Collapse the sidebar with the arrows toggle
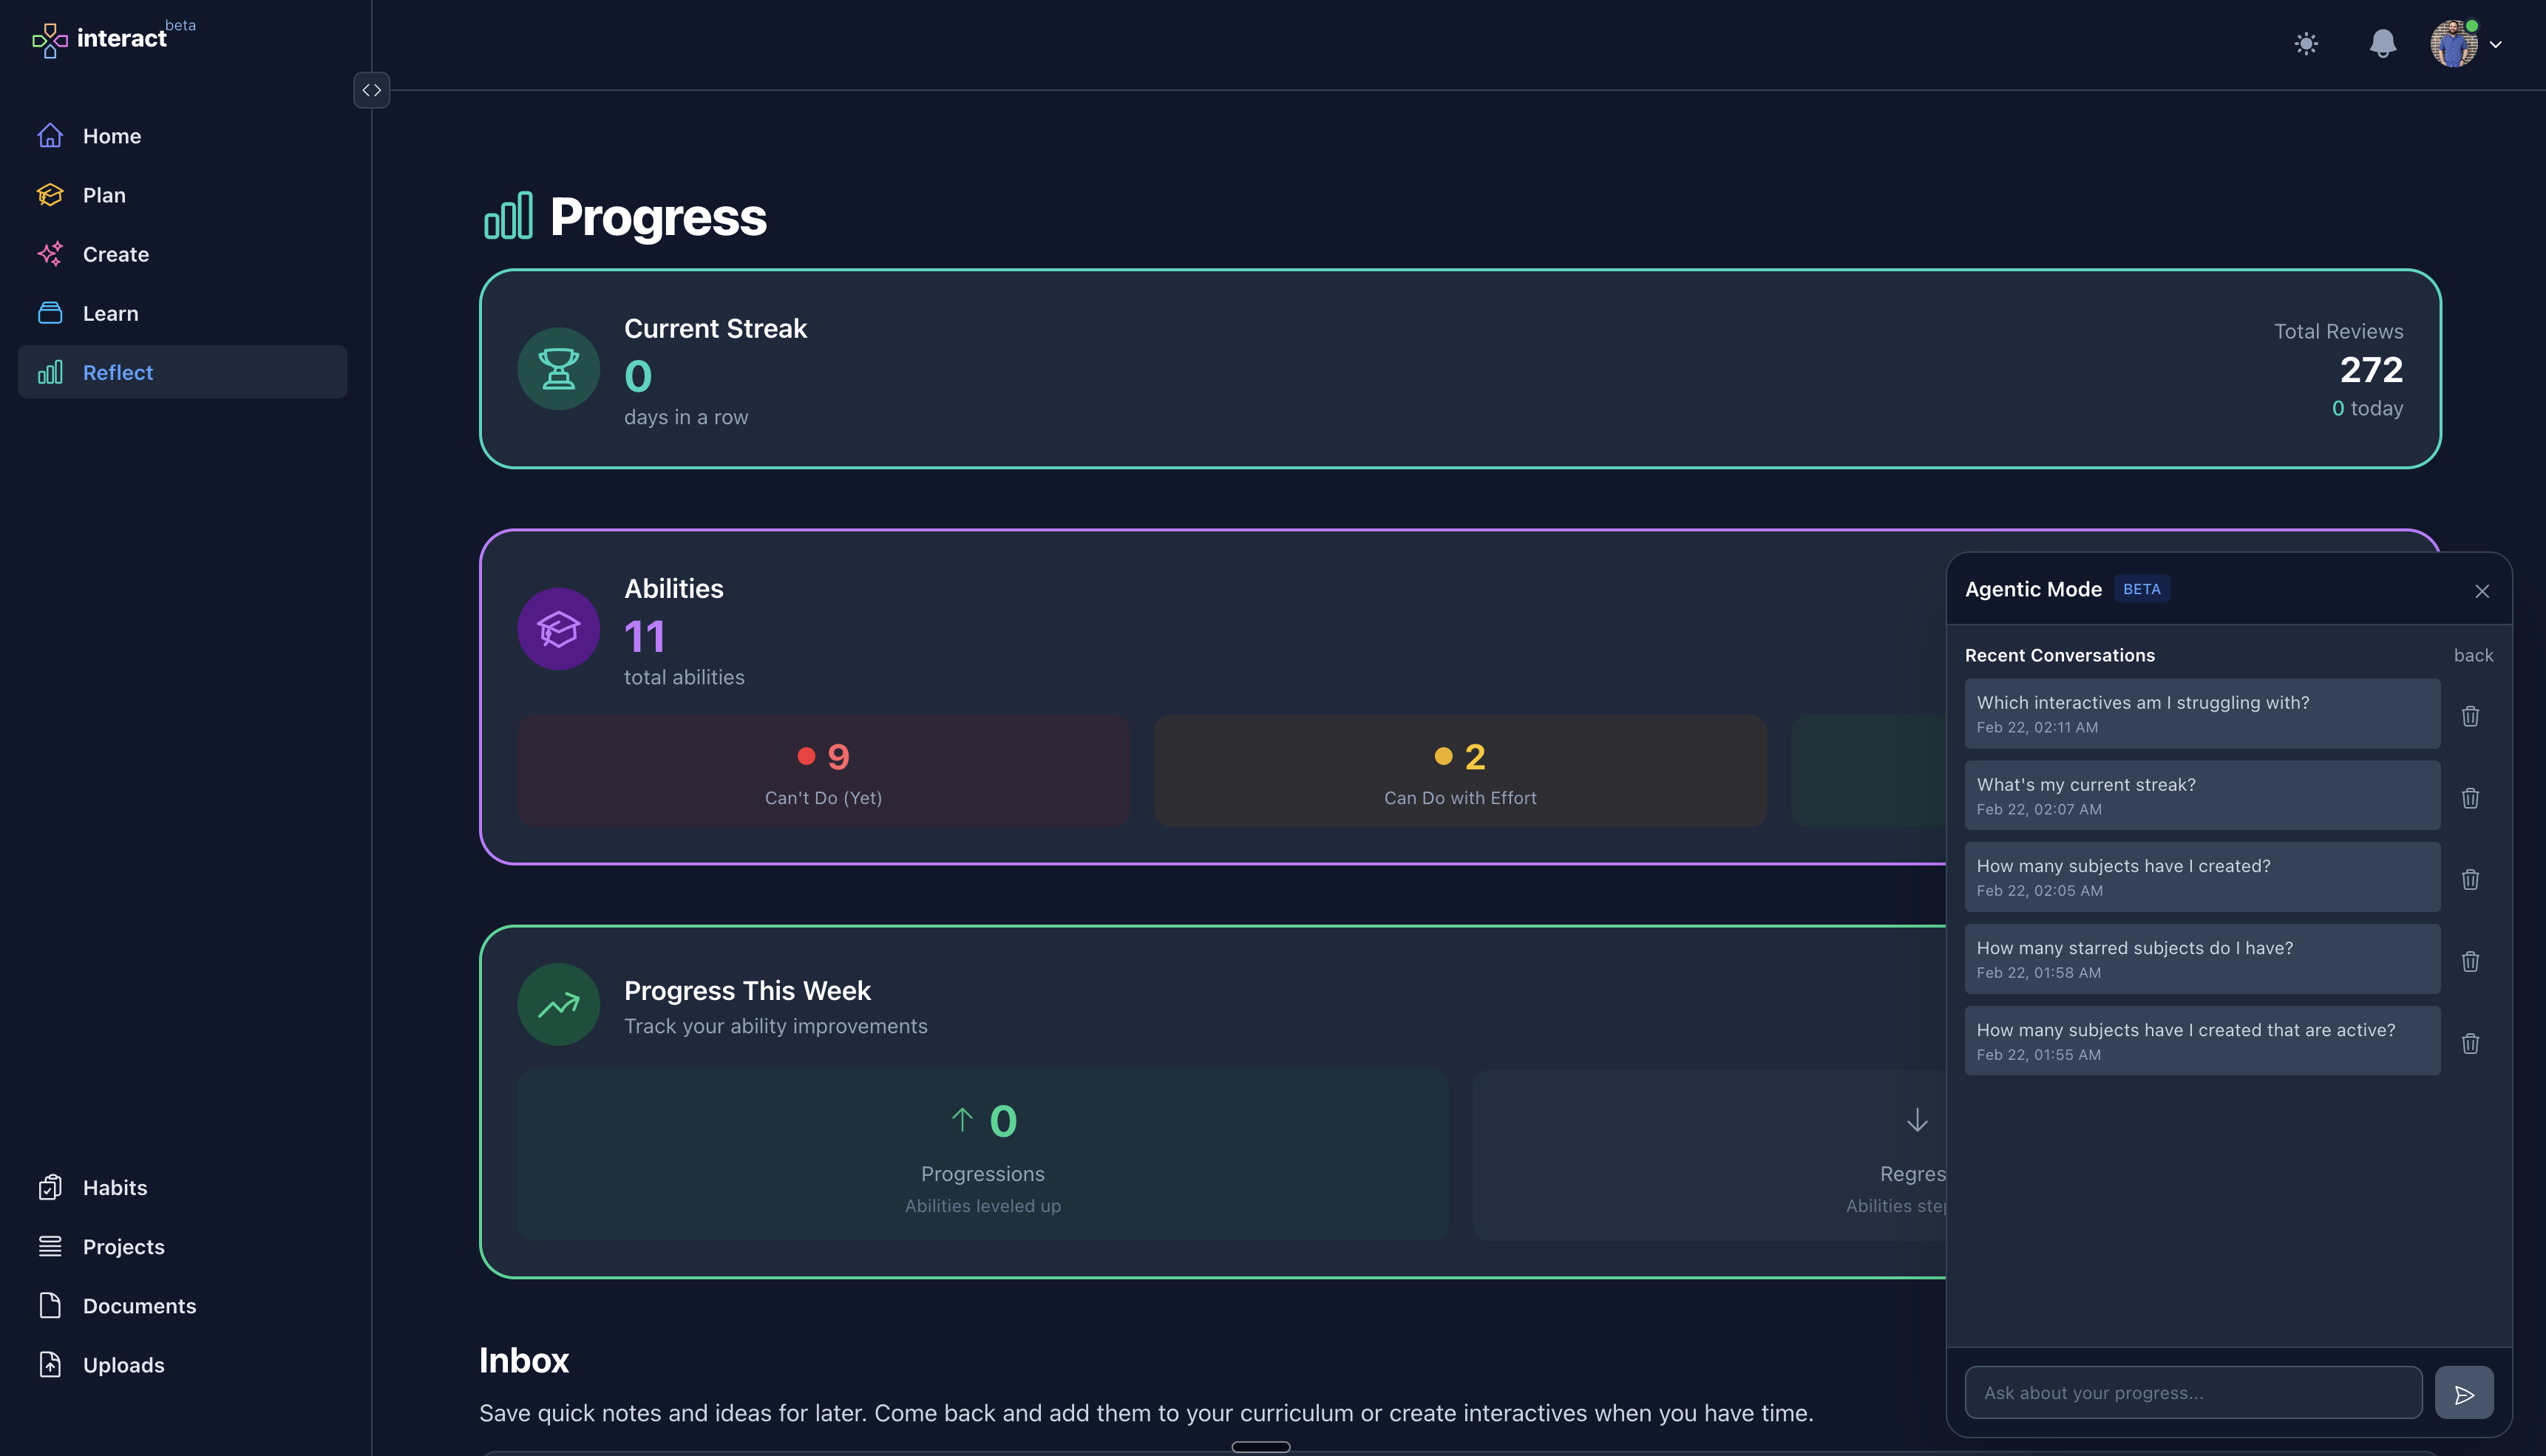 (371, 89)
